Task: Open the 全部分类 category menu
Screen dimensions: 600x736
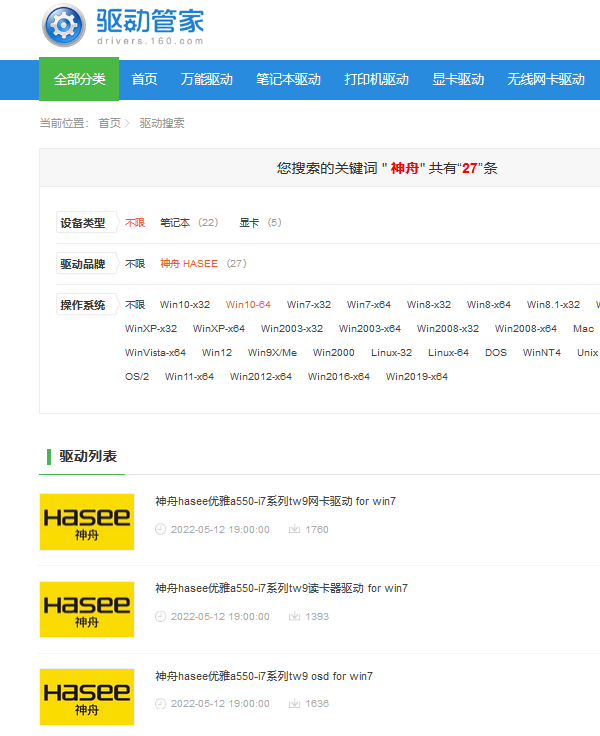Action: (x=79, y=79)
